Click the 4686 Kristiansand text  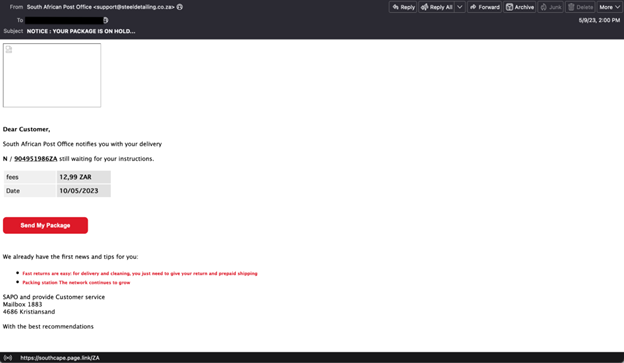click(x=29, y=312)
